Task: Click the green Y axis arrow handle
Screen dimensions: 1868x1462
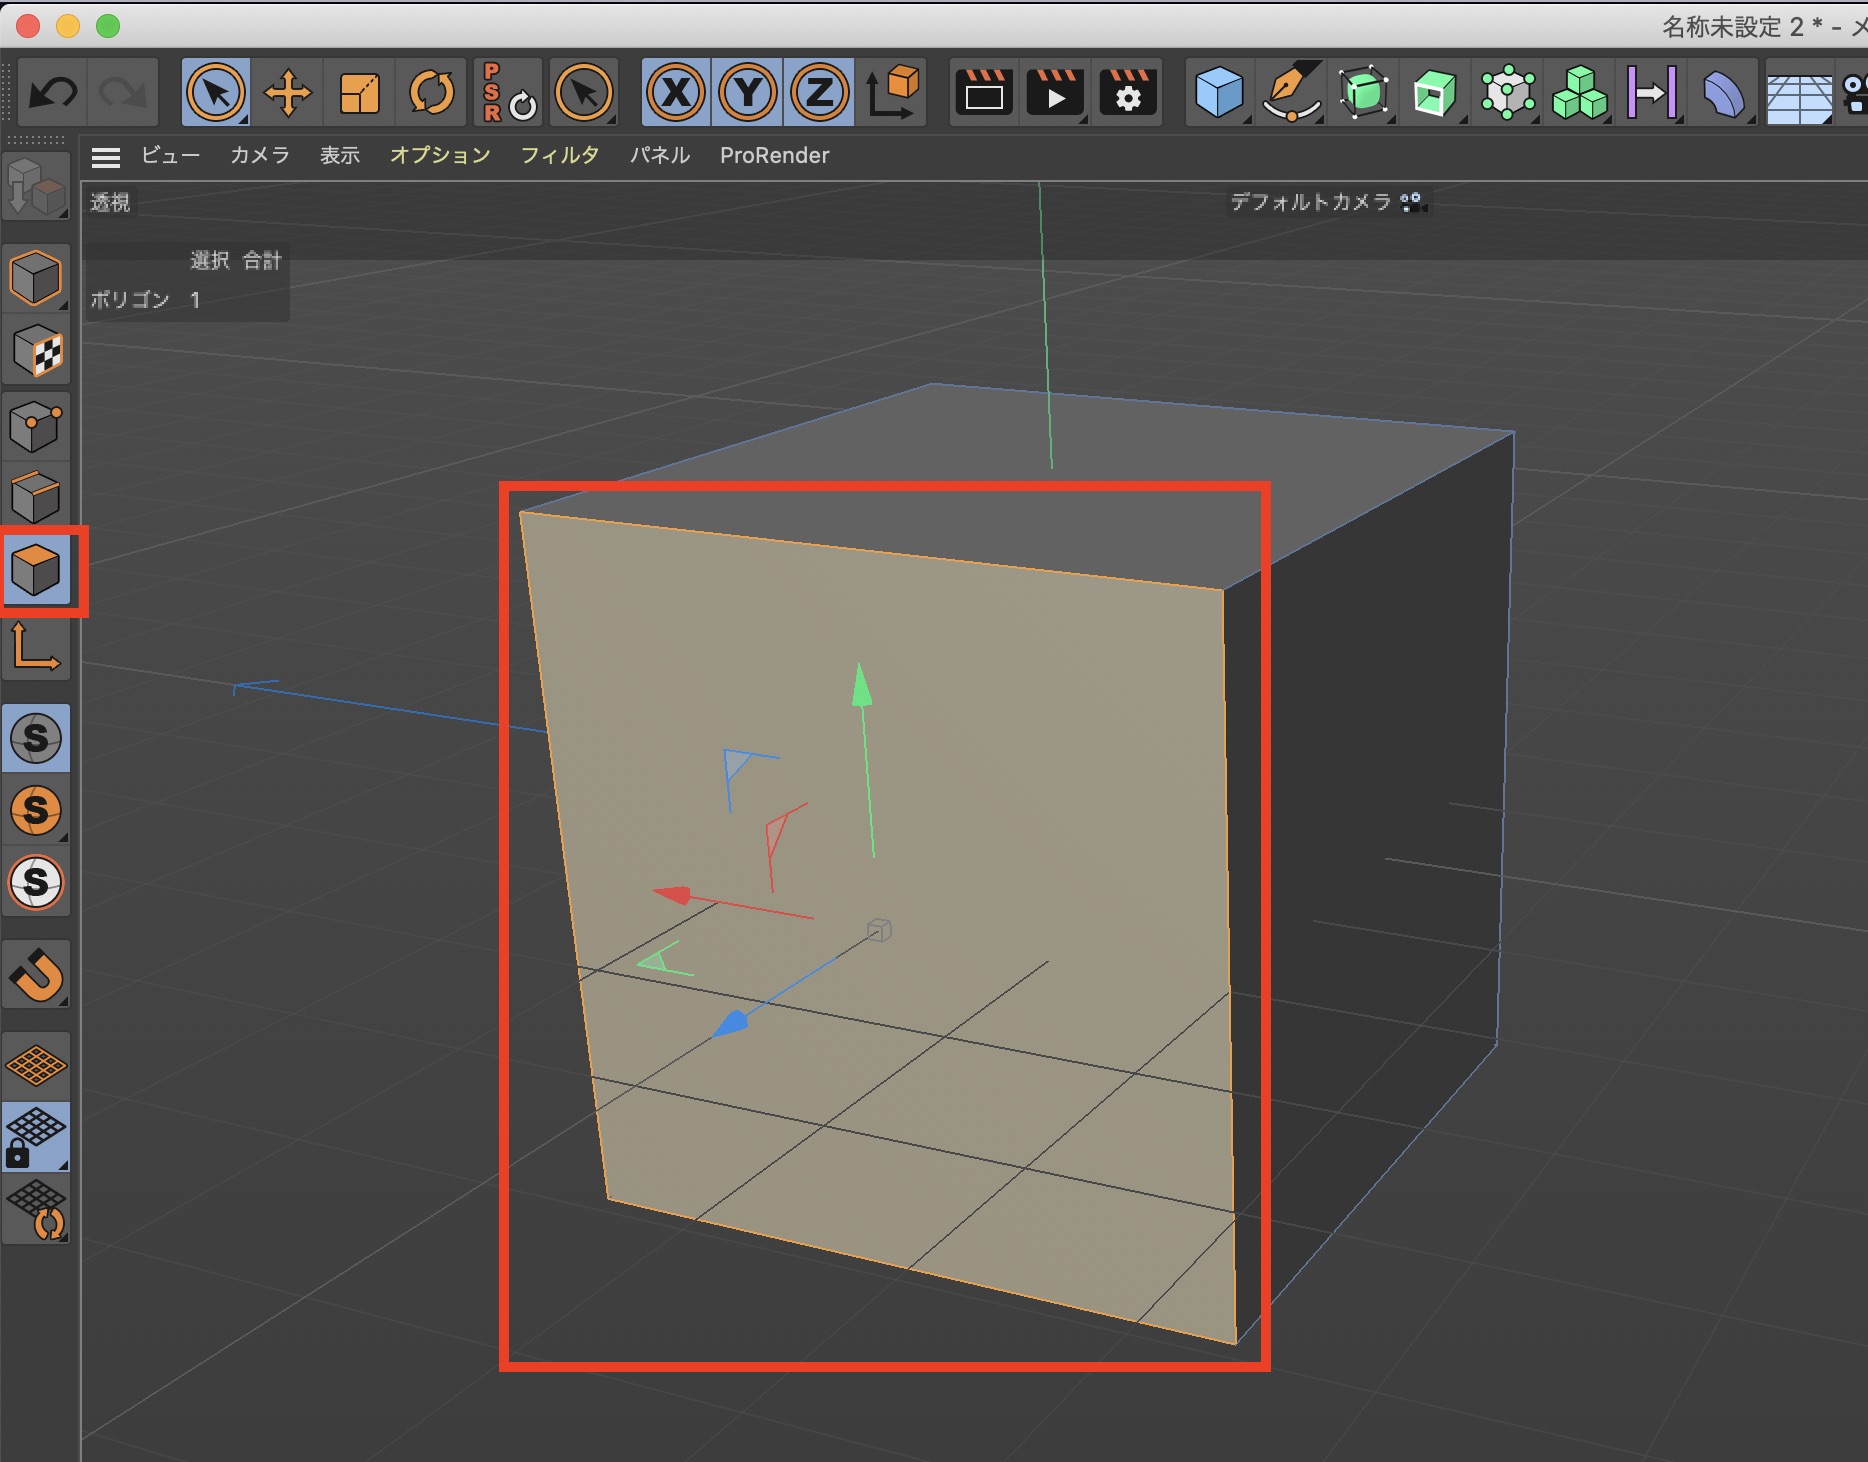Action: click(x=861, y=685)
